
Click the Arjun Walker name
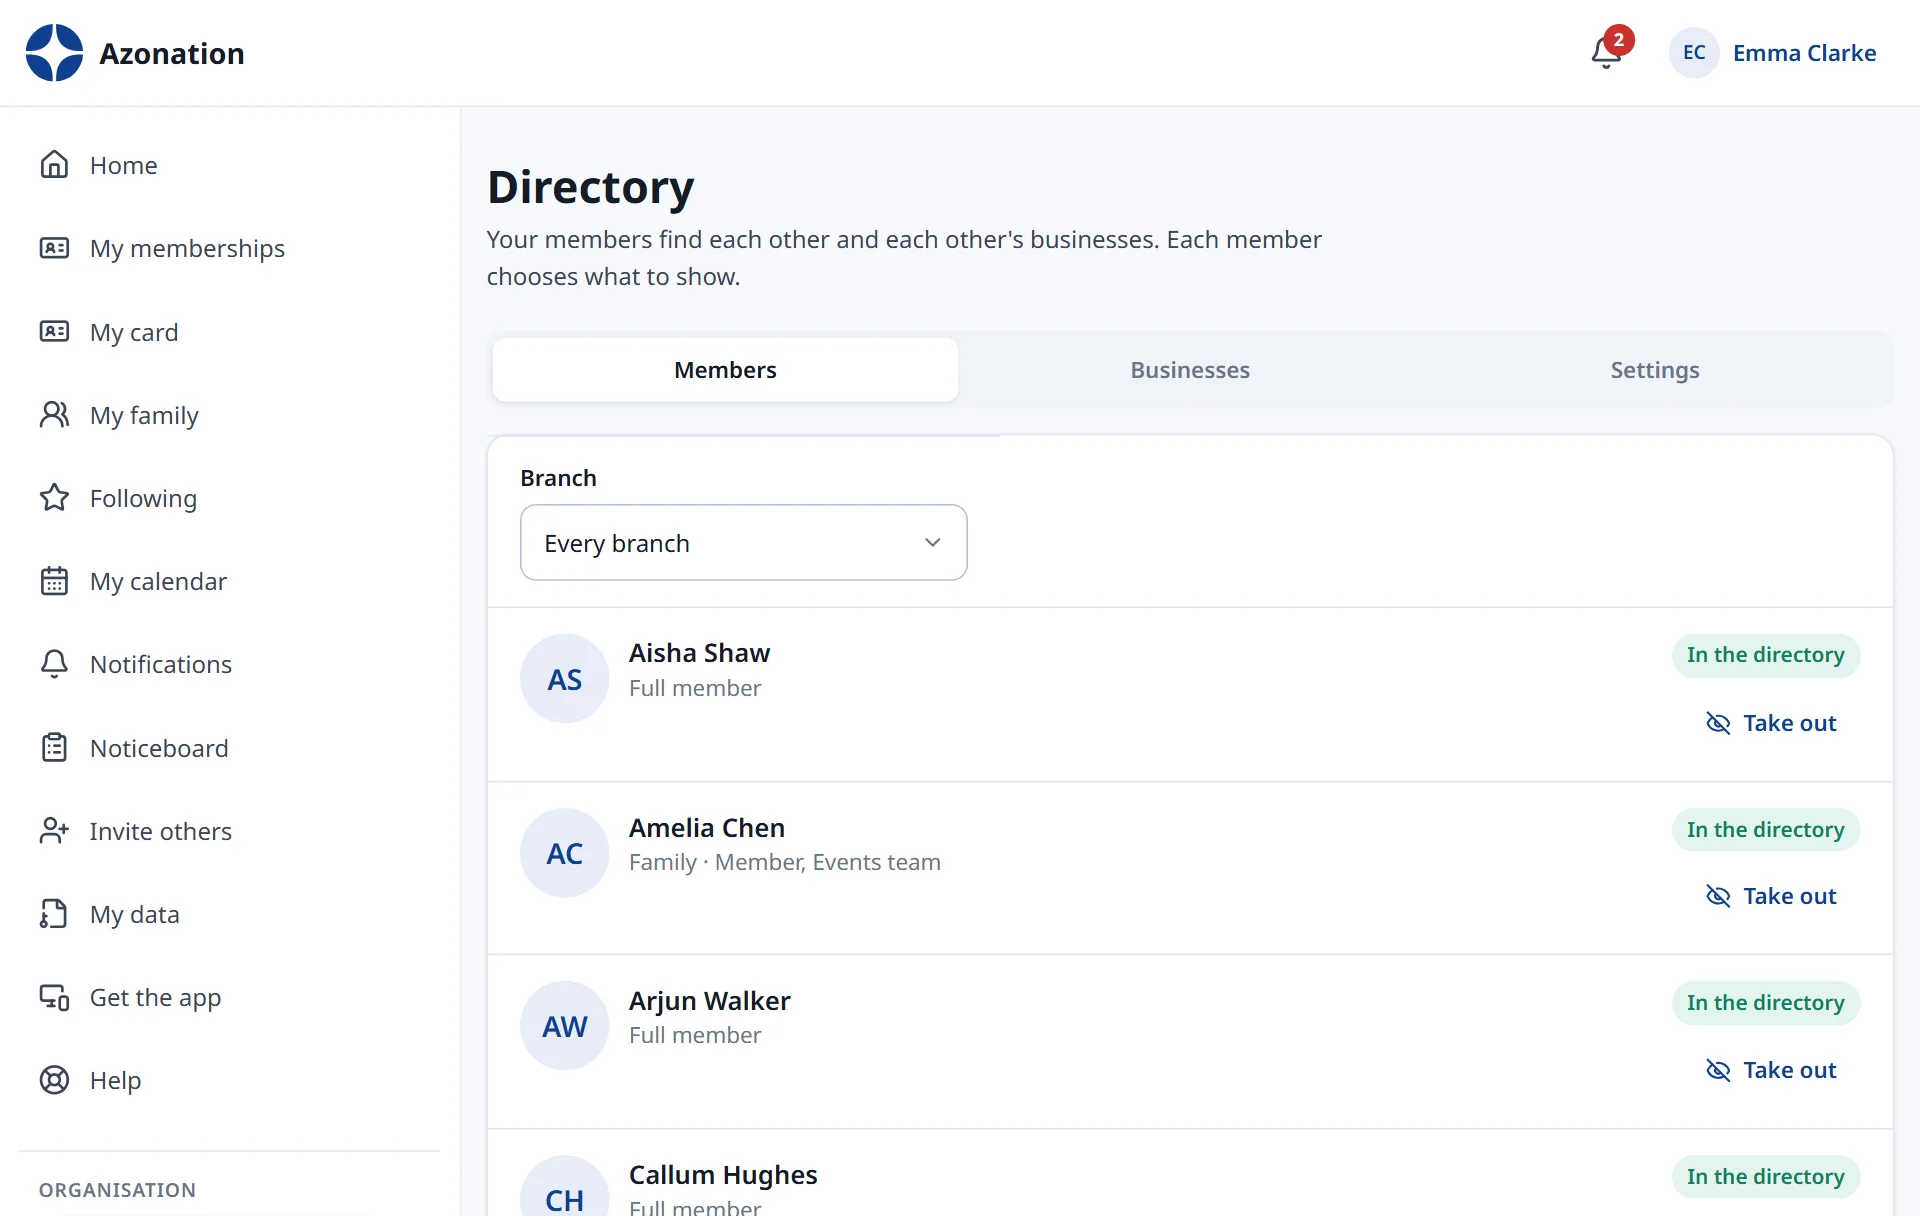(x=709, y=1001)
